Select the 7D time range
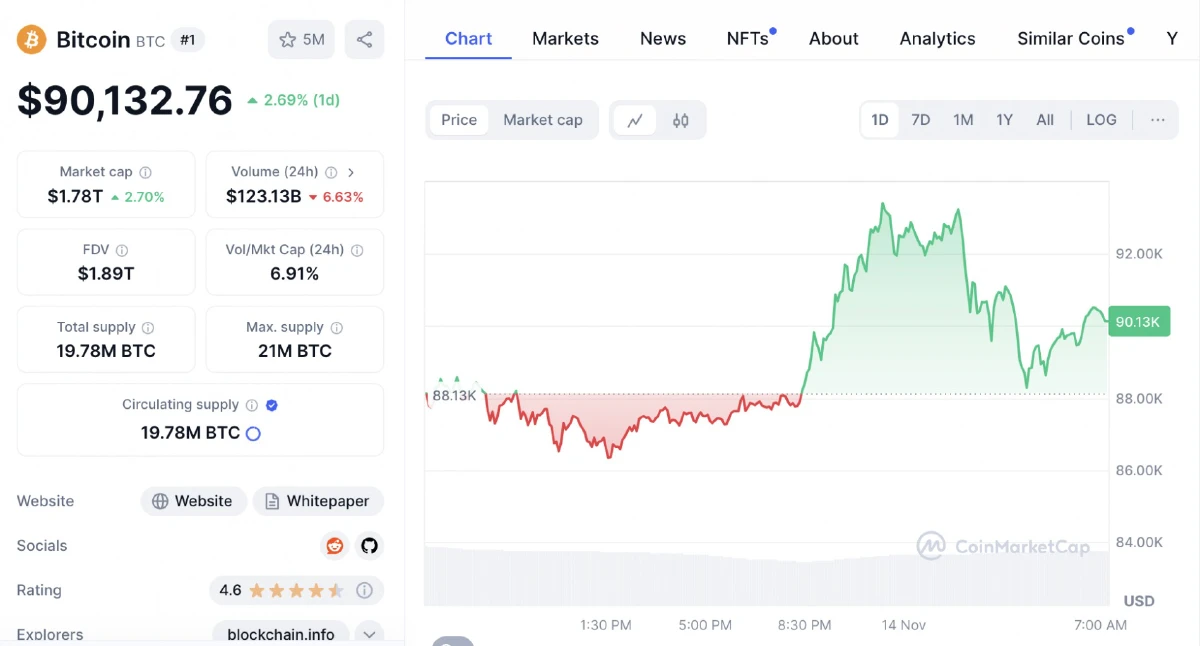The width and height of the screenshot is (1200, 646). coord(920,120)
